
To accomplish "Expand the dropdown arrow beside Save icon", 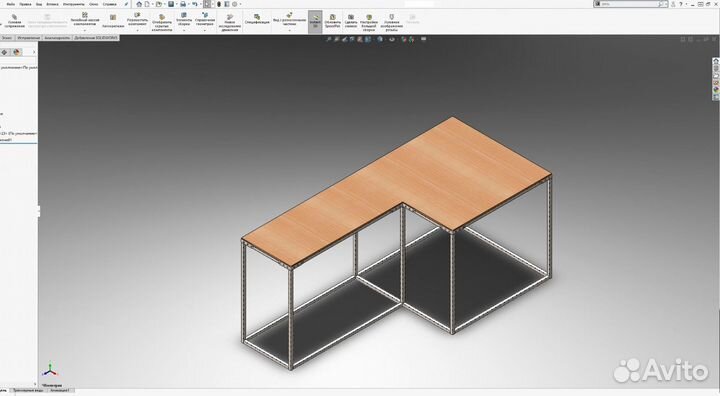I will click(176, 4).
